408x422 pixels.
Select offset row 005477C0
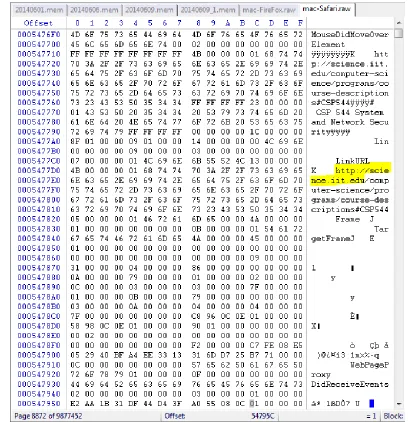(x=39, y=161)
